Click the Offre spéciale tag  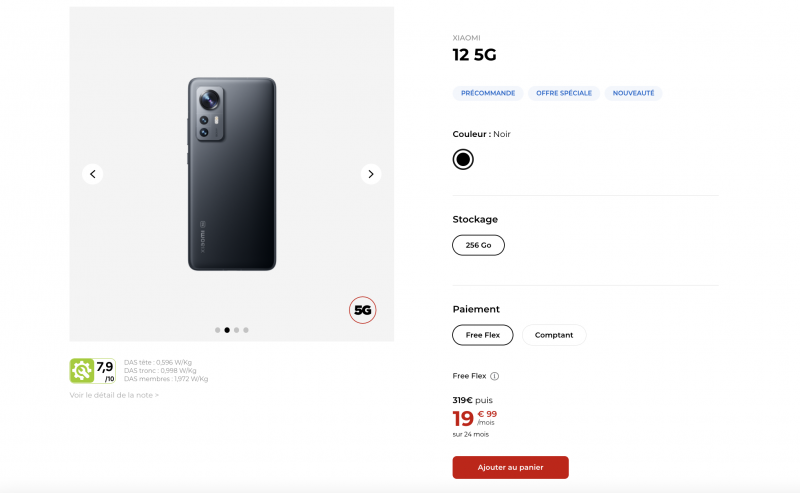pos(564,93)
